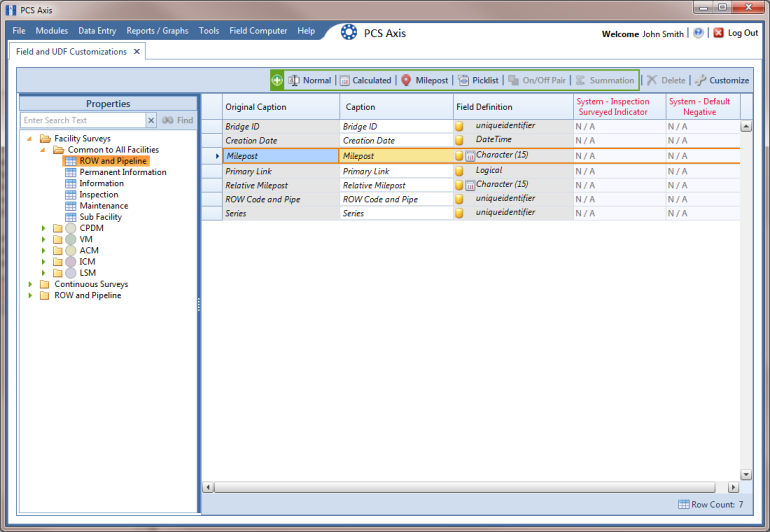
Task: Clear the search text with X button
Action: click(x=151, y=120)
